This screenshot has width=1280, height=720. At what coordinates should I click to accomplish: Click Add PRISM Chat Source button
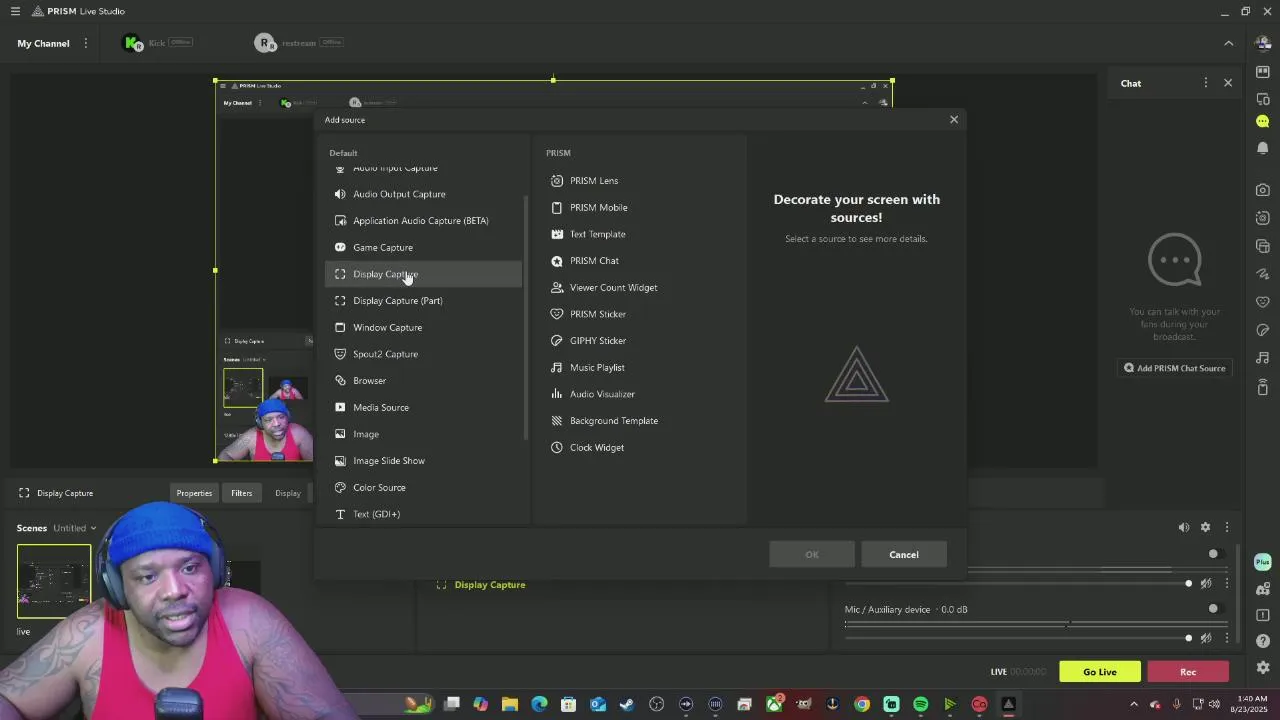tap(1175, 368)
